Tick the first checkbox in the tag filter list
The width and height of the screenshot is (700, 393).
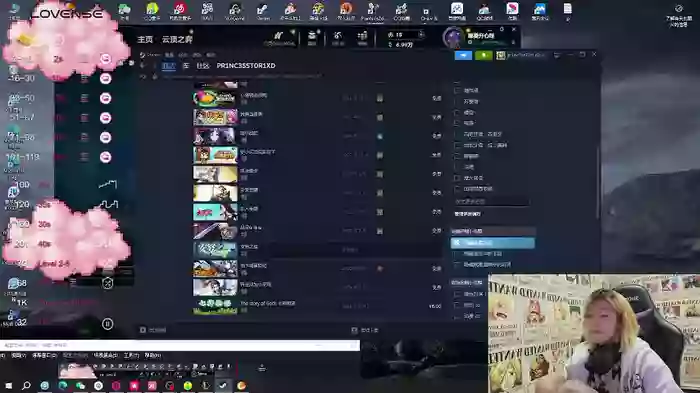(x=457, y=90)
